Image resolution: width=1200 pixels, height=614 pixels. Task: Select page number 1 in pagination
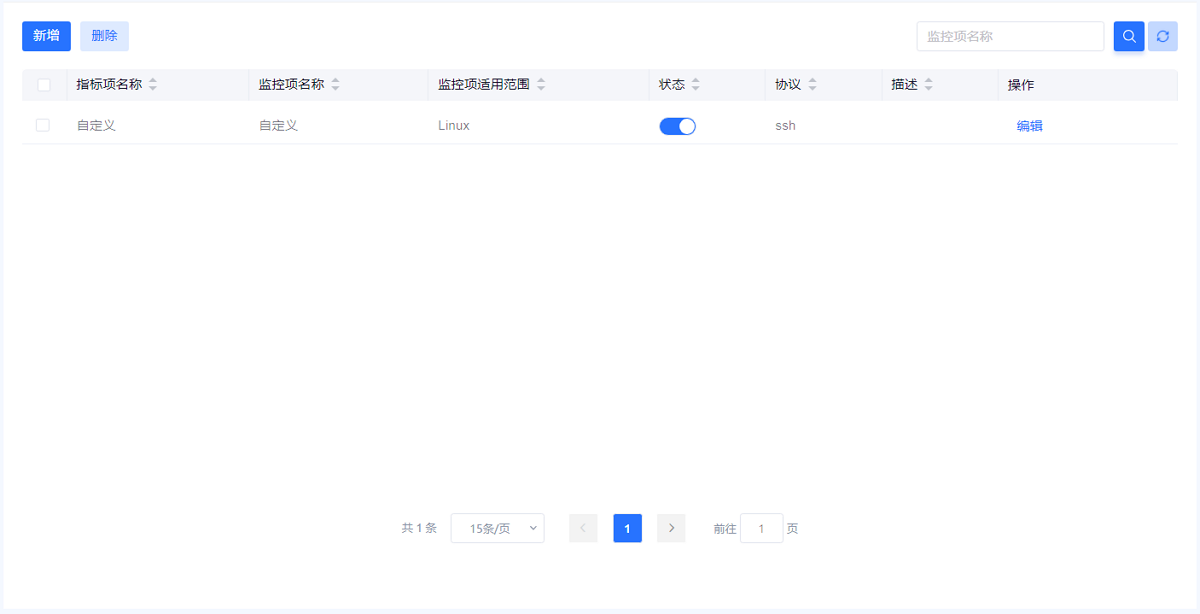627,528
